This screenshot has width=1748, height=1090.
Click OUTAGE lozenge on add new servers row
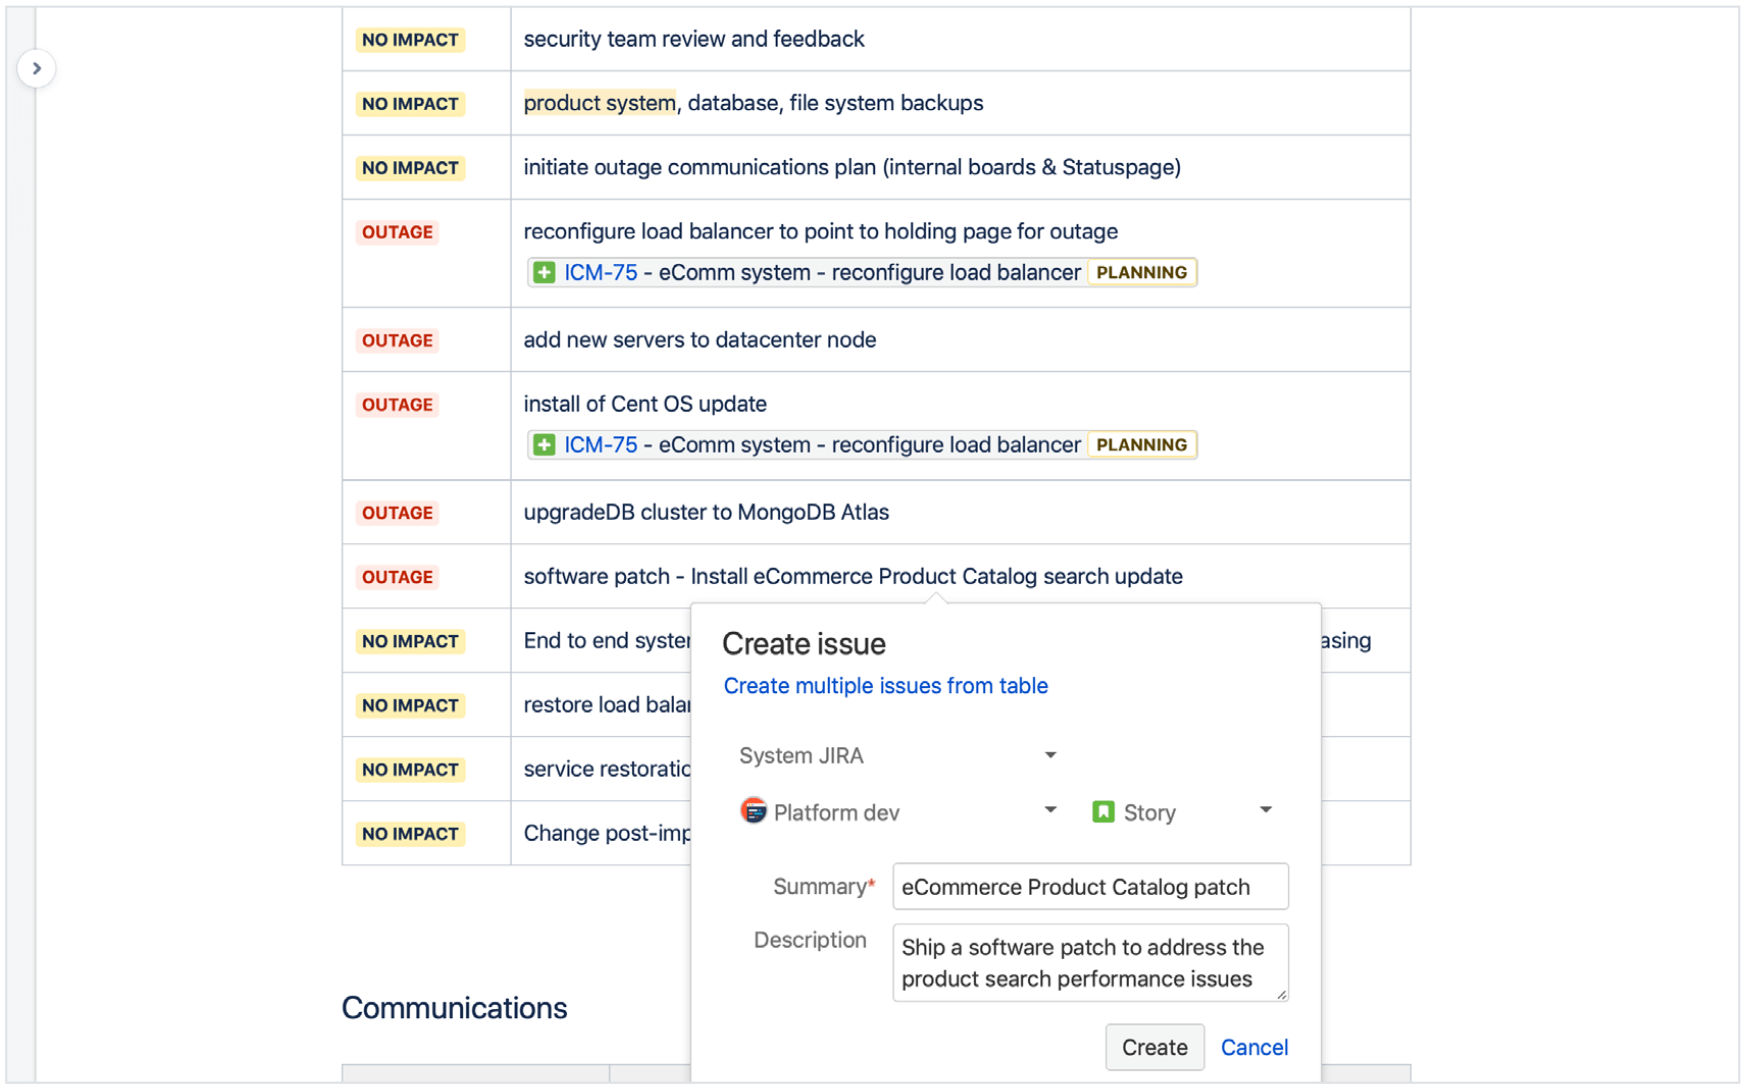coord(397,340)
